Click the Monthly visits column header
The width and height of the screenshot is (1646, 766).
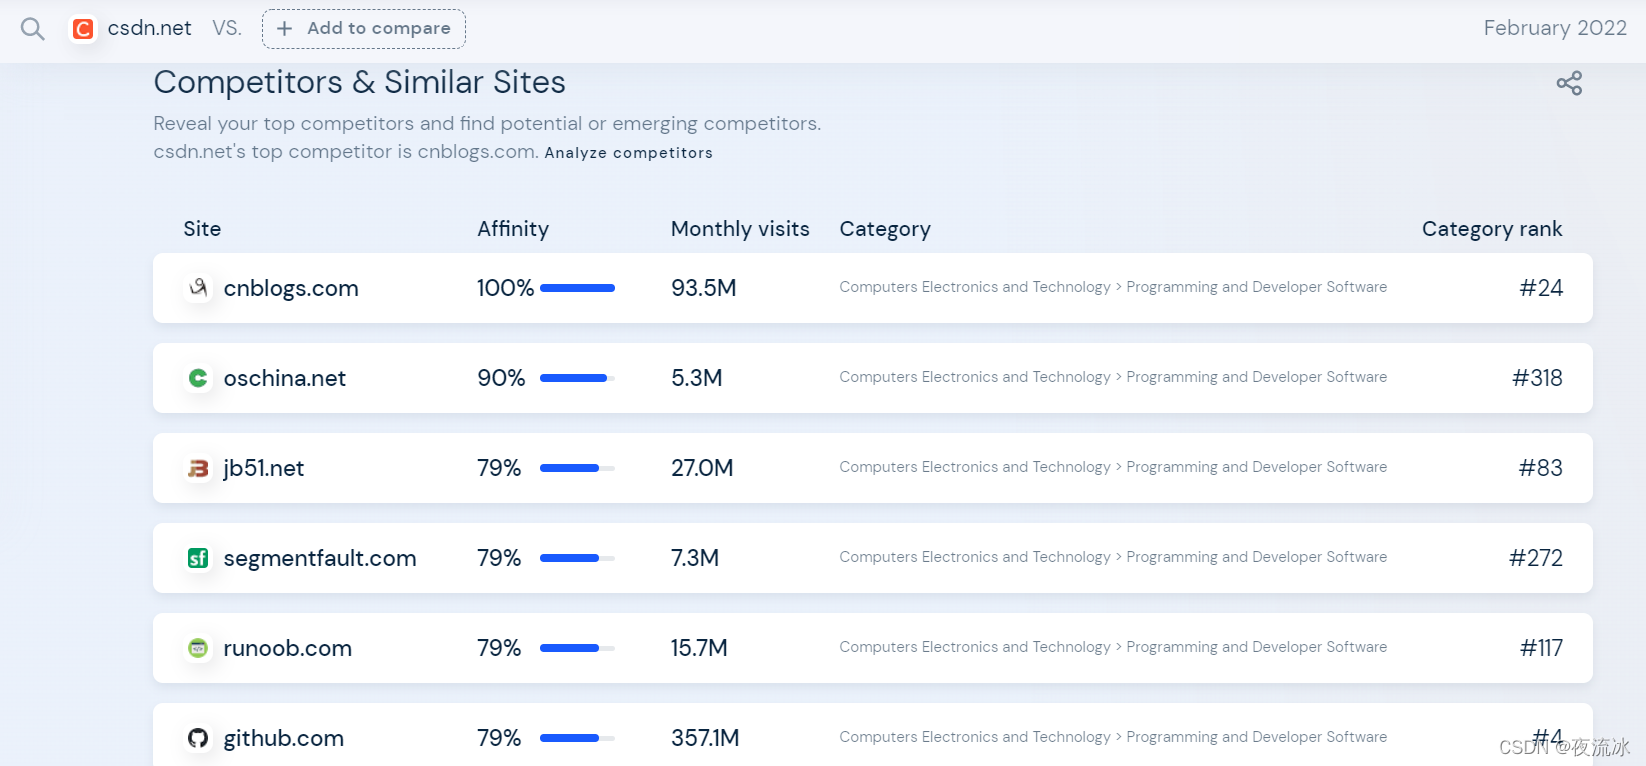(x=740, y=229)
